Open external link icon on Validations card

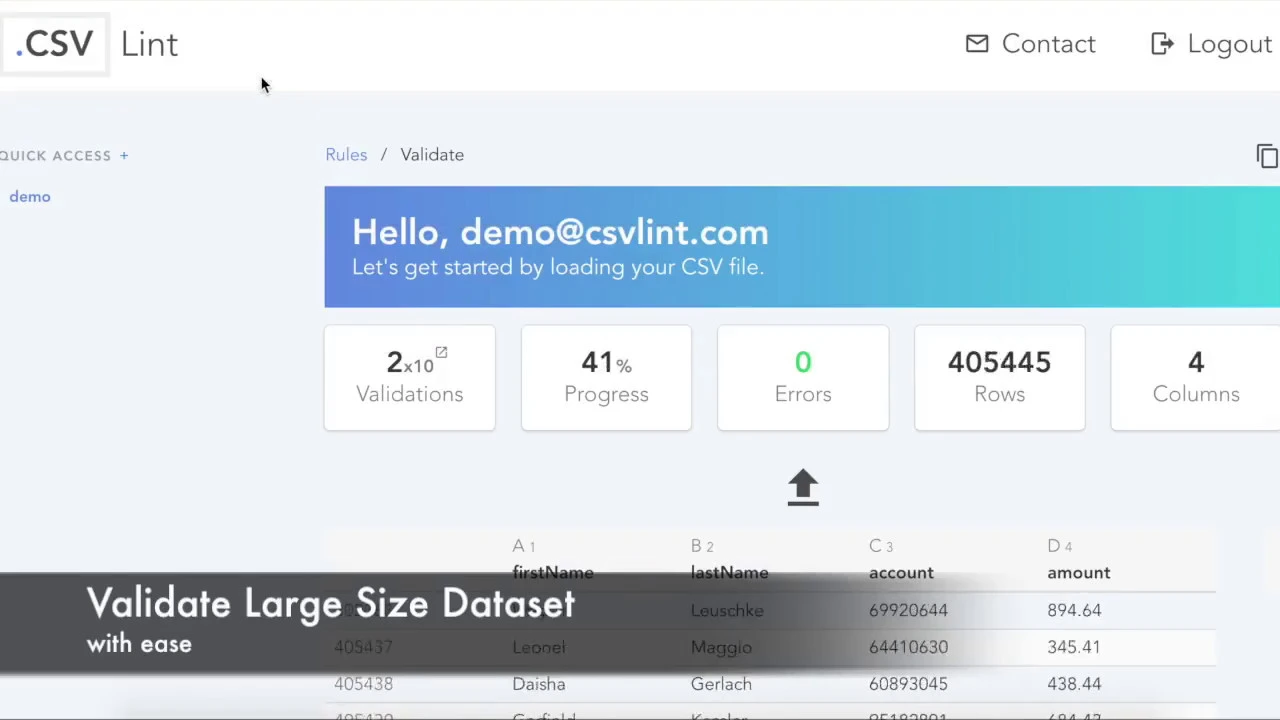click(x=441, y=352)
